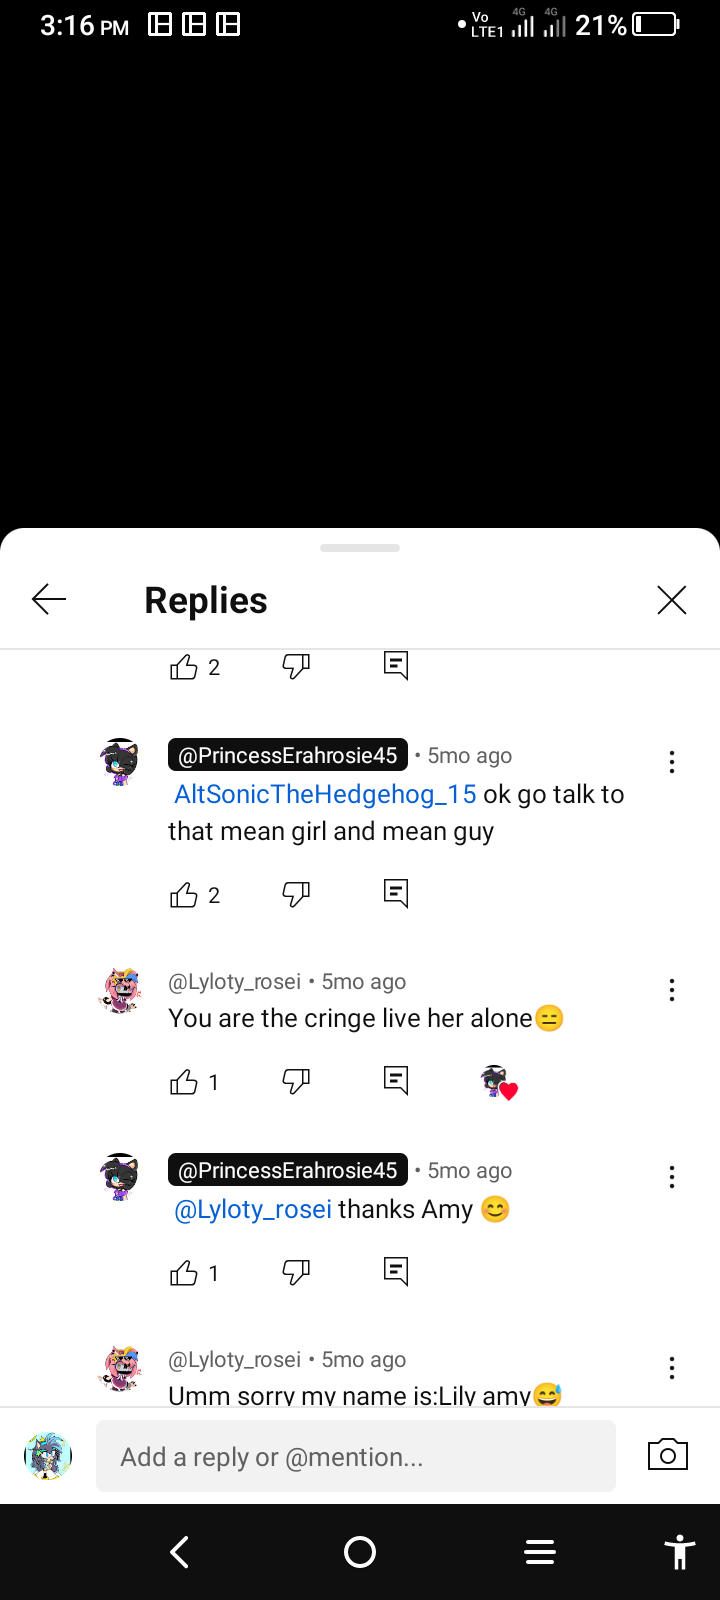
Task: Tap the @Lyloty_rosei mention link
Action: pos(253,1209)
